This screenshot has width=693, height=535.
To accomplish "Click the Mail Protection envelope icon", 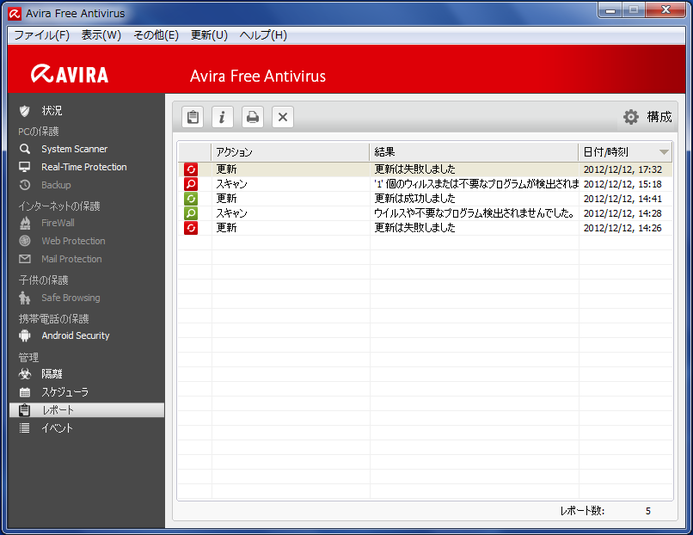I will tap(25, 259).
